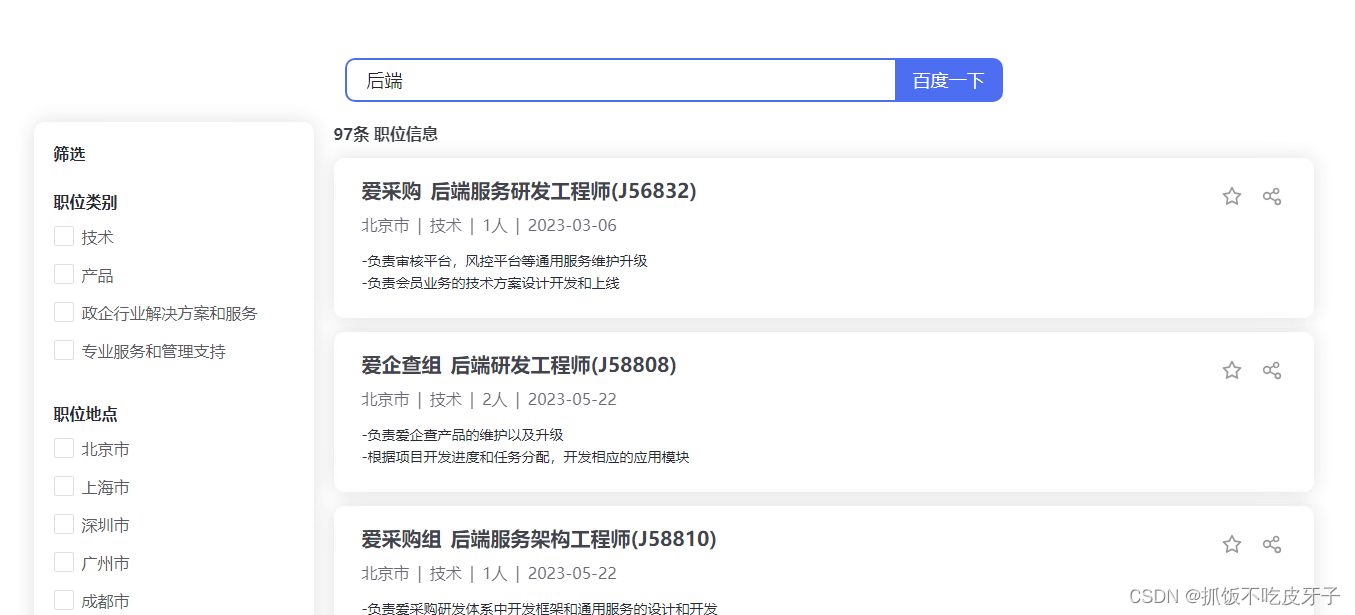The image size is (1355, 615).
Task: Favorite the 后端服务研发工程师(J56832) job with the star
Action: pyautogui.click(x=1231, y=196)
